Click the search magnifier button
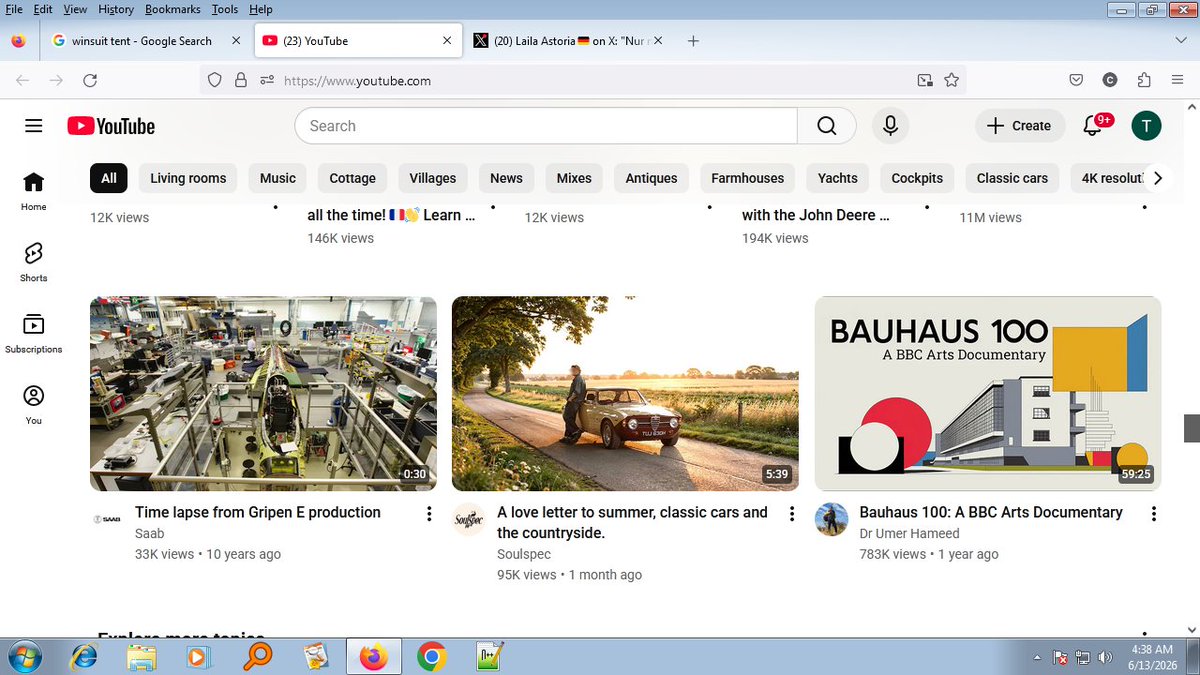This screenshot has width=1200, height=675. click(826, 126)
